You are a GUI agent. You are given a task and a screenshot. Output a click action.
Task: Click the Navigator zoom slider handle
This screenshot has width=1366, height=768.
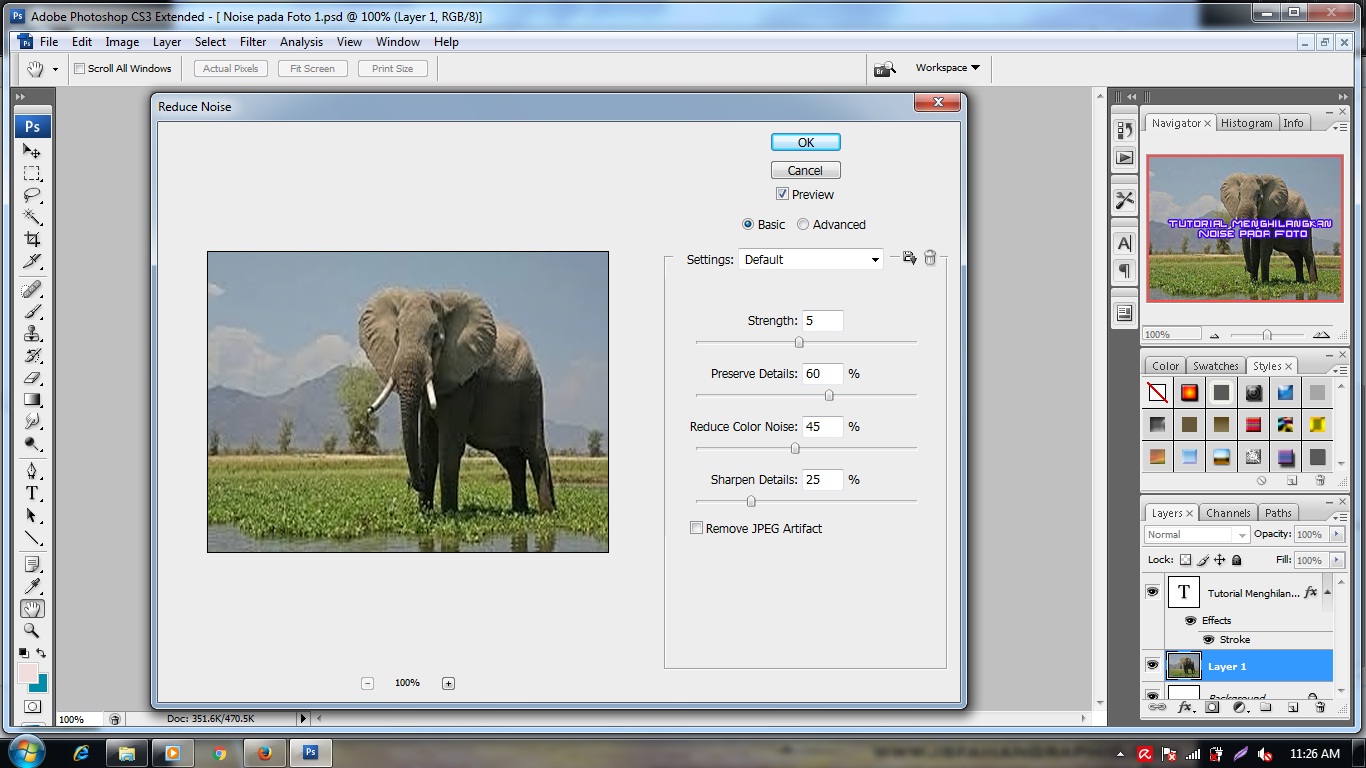point(1267,335)
